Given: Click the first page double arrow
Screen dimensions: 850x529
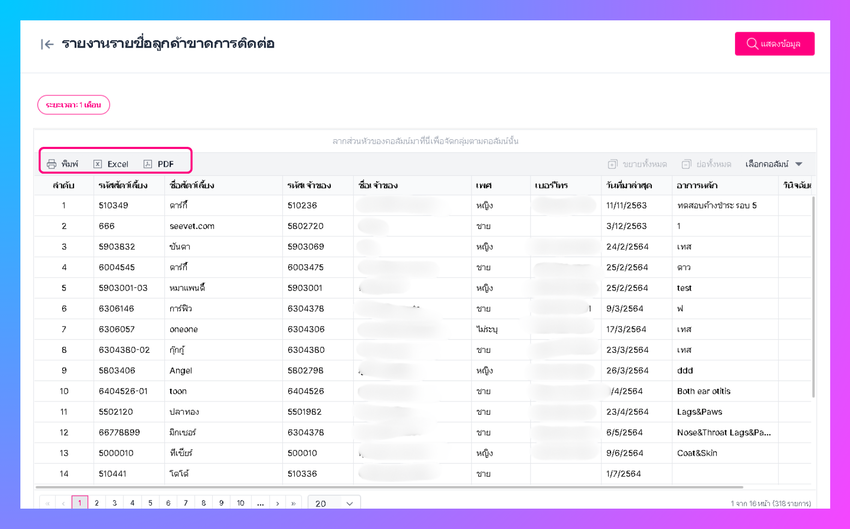Looking at the screenshot, I should [x=48, y=503].
